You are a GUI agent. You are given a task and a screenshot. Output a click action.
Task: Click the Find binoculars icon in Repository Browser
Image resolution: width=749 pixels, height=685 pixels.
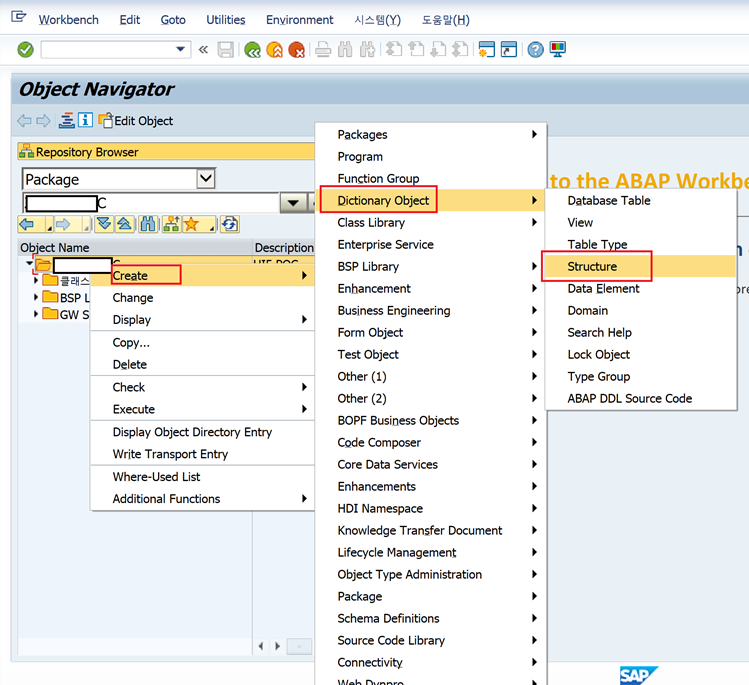click(x=148, y=224)
